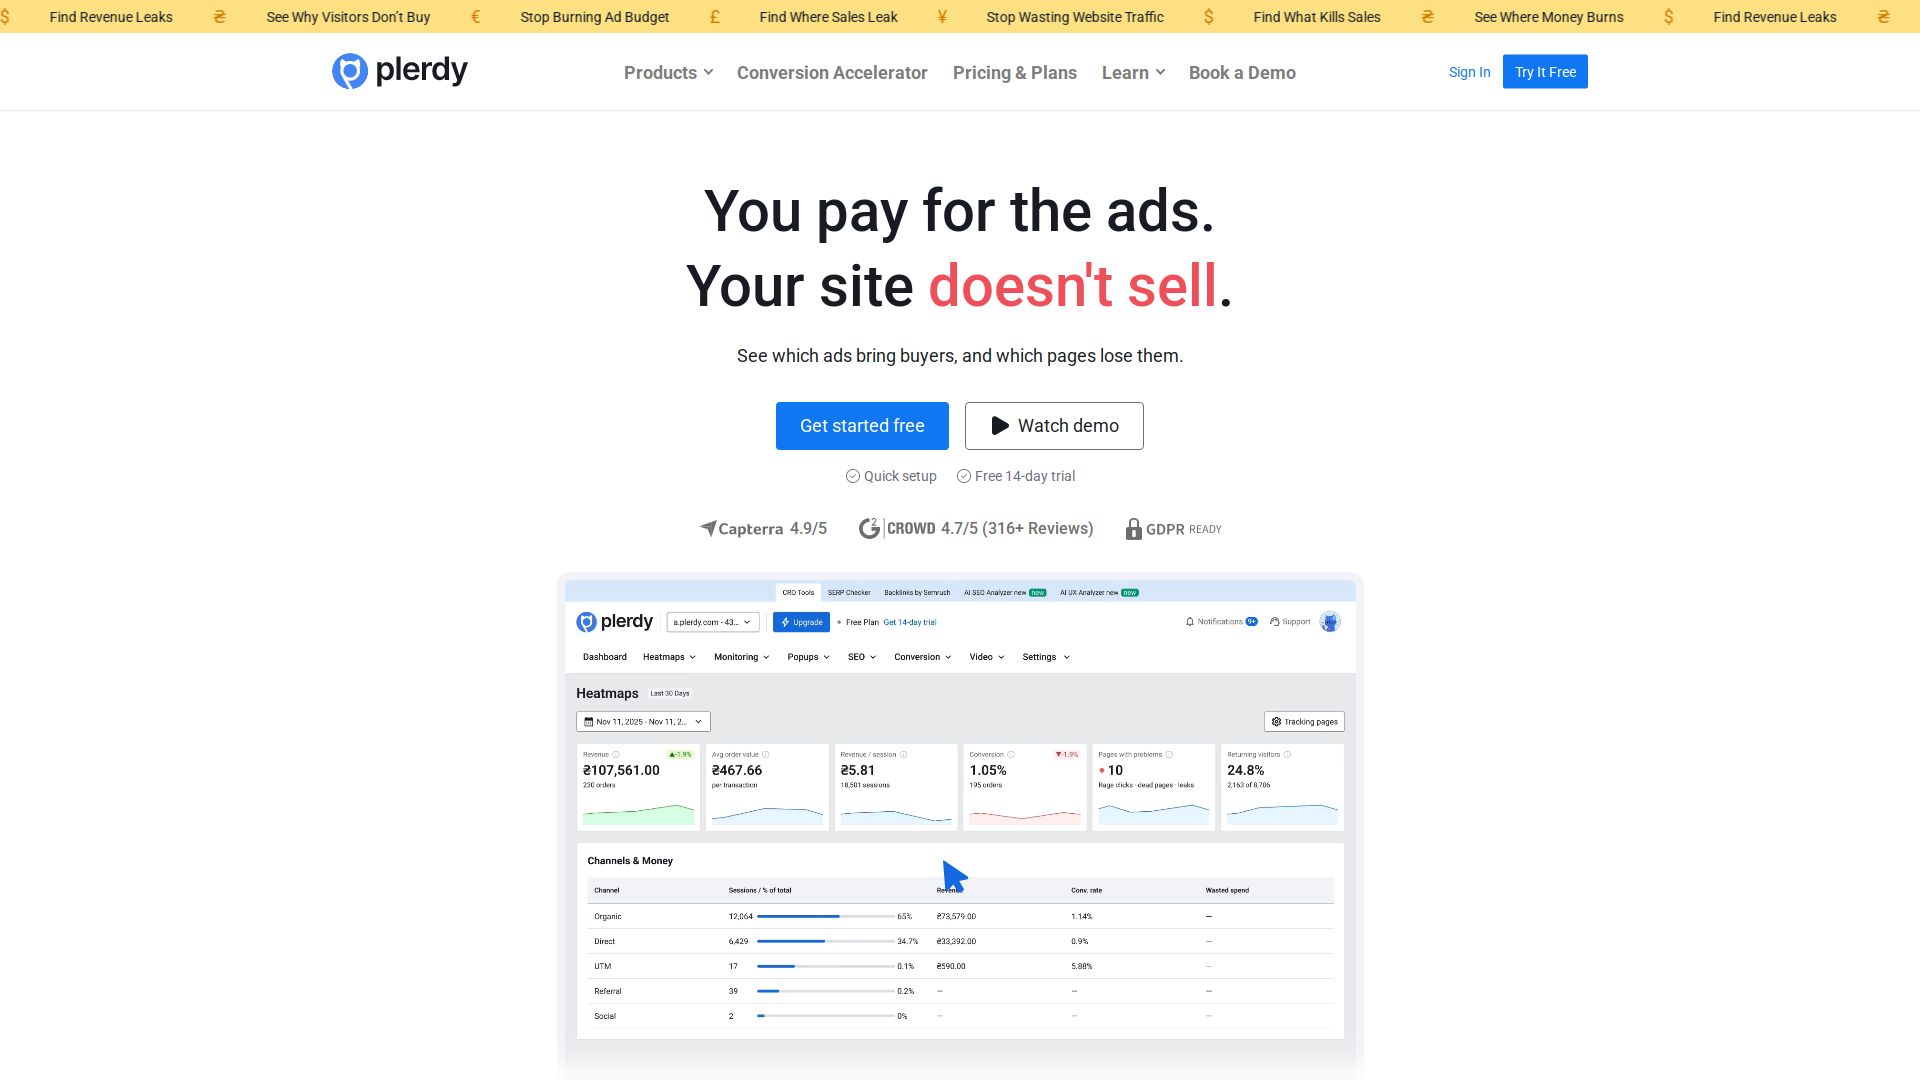
Task: Click the G2 Crowd logo icon
Action: pos(869,528)
